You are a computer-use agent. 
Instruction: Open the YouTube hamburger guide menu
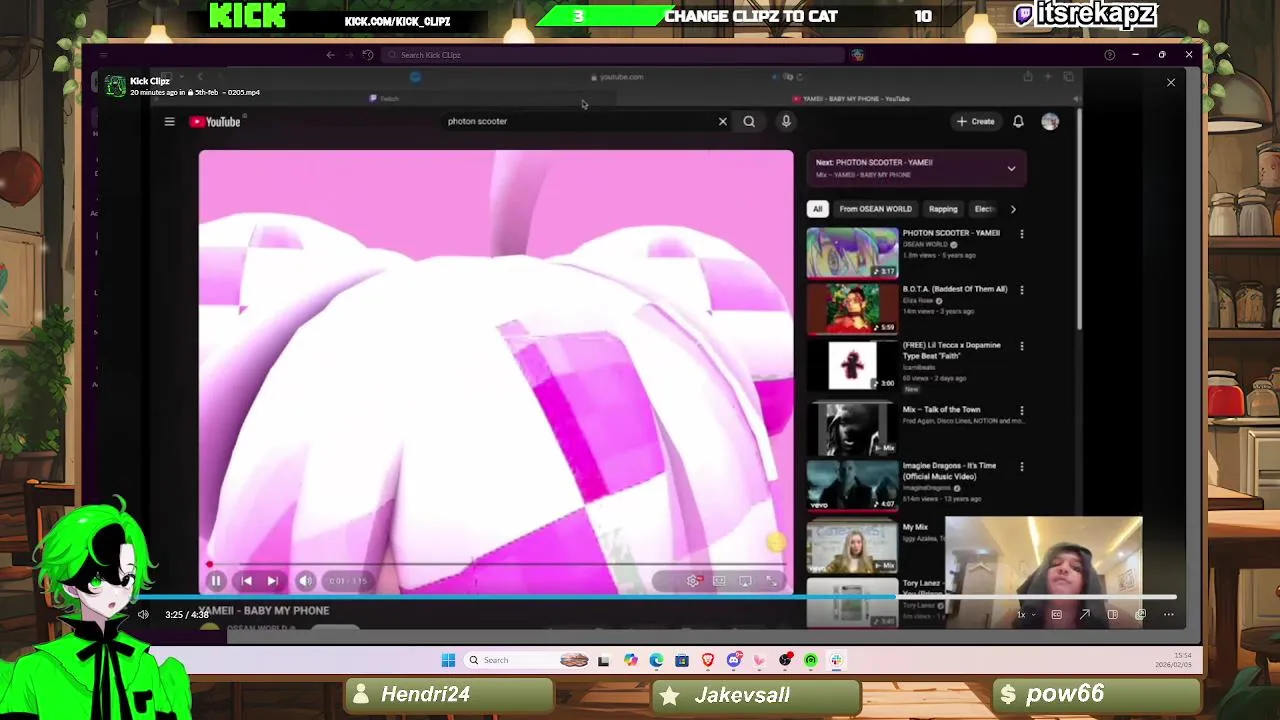coord(169,121)
